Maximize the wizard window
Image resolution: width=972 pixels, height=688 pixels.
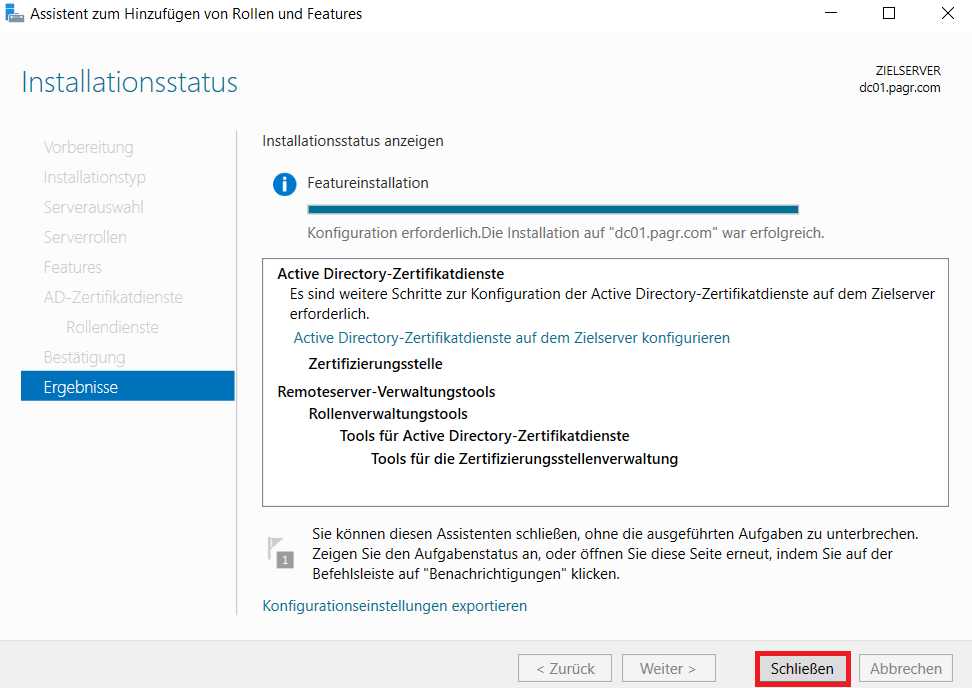[x=888, y=14]
